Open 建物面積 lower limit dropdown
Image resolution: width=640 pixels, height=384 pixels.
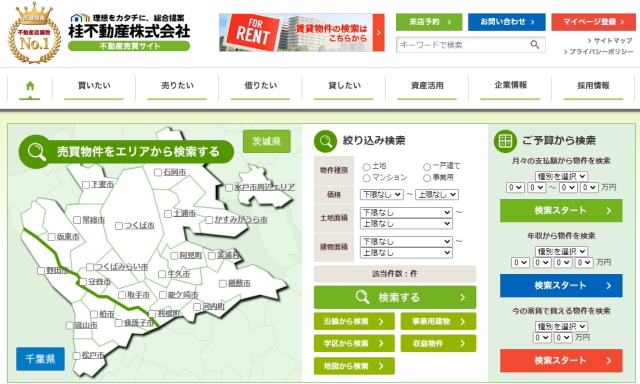[406, 242]
